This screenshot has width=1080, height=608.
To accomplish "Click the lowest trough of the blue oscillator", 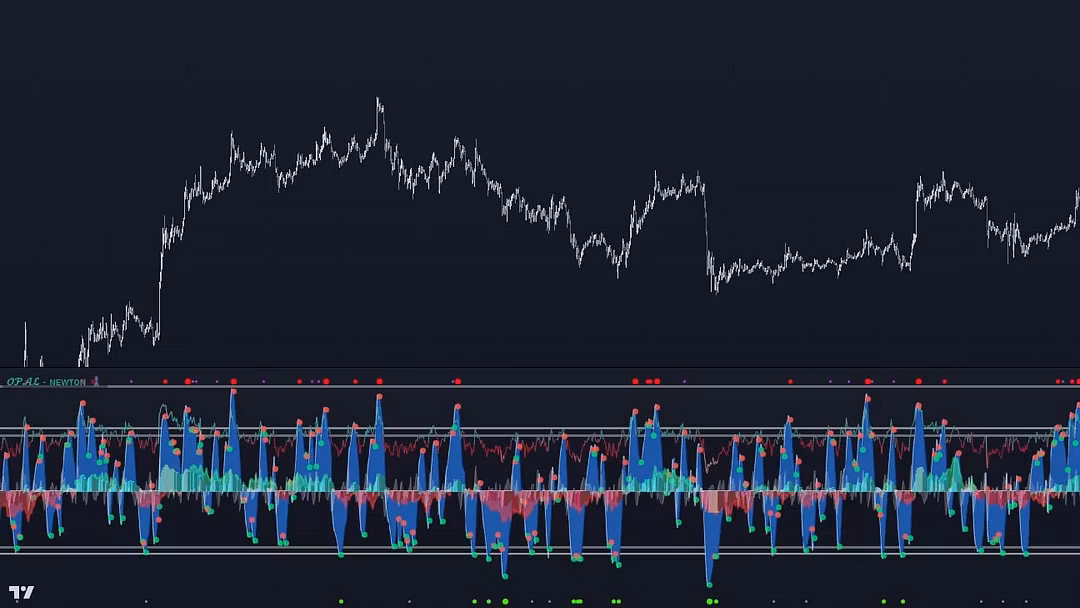I will [x=709, y=582].
